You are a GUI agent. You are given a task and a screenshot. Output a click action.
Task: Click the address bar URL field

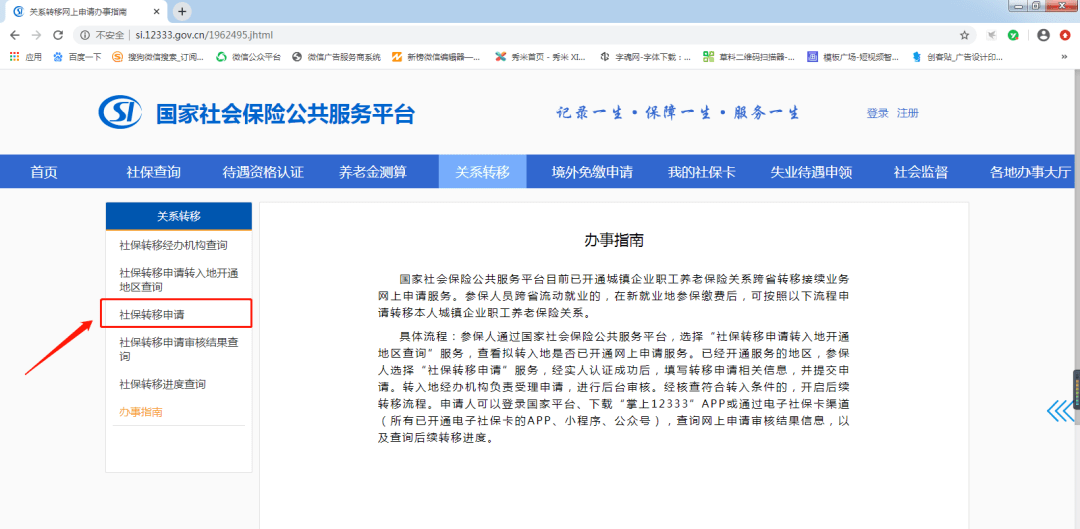pyautogui.click(x=517, y=35)
